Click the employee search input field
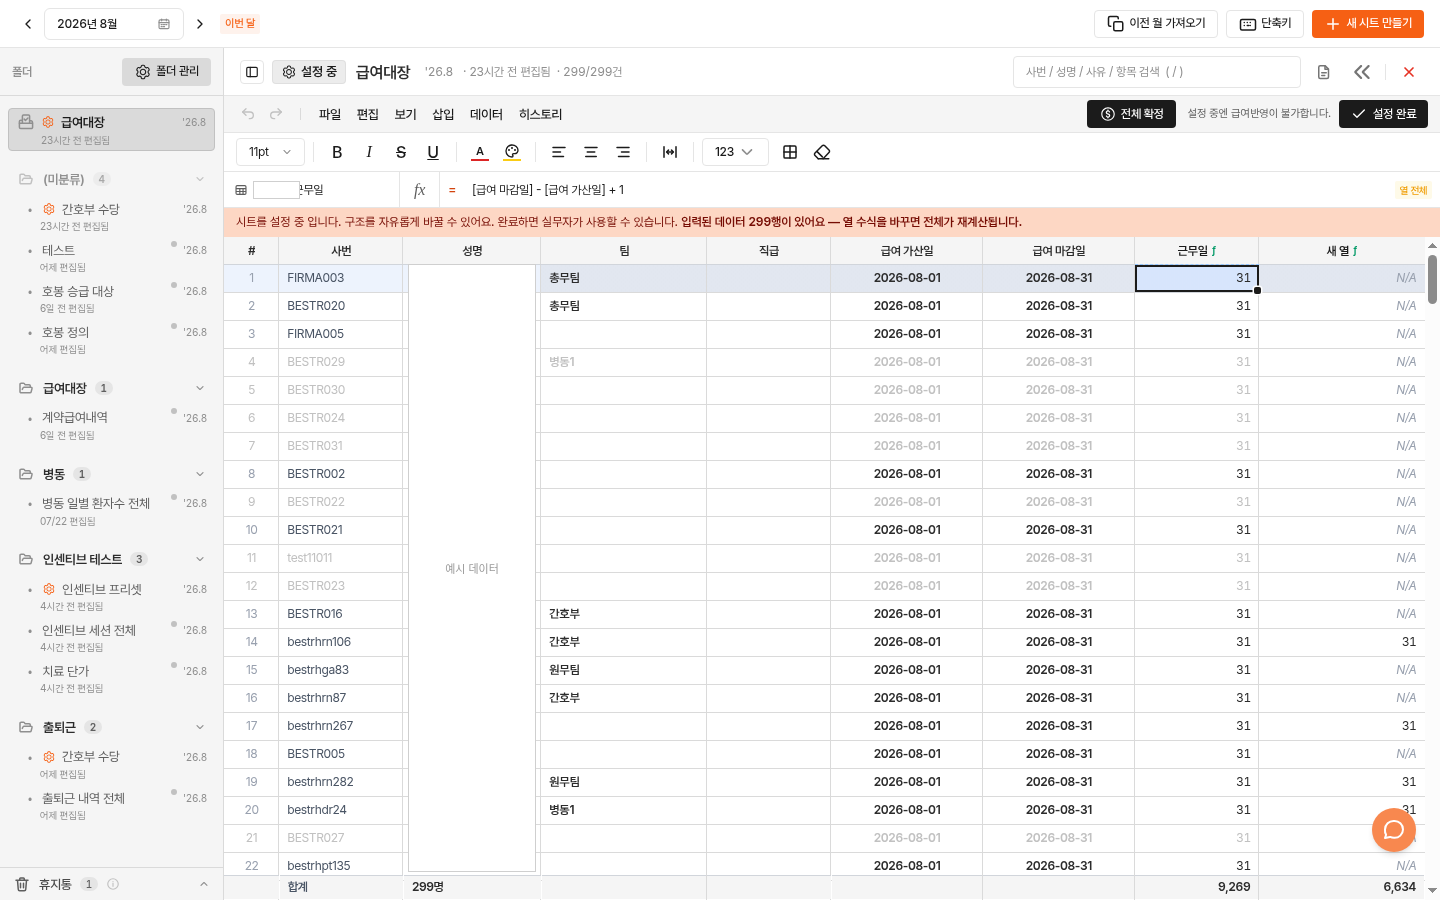This screenshot has height=900, width=1440. pos(1157,72)
